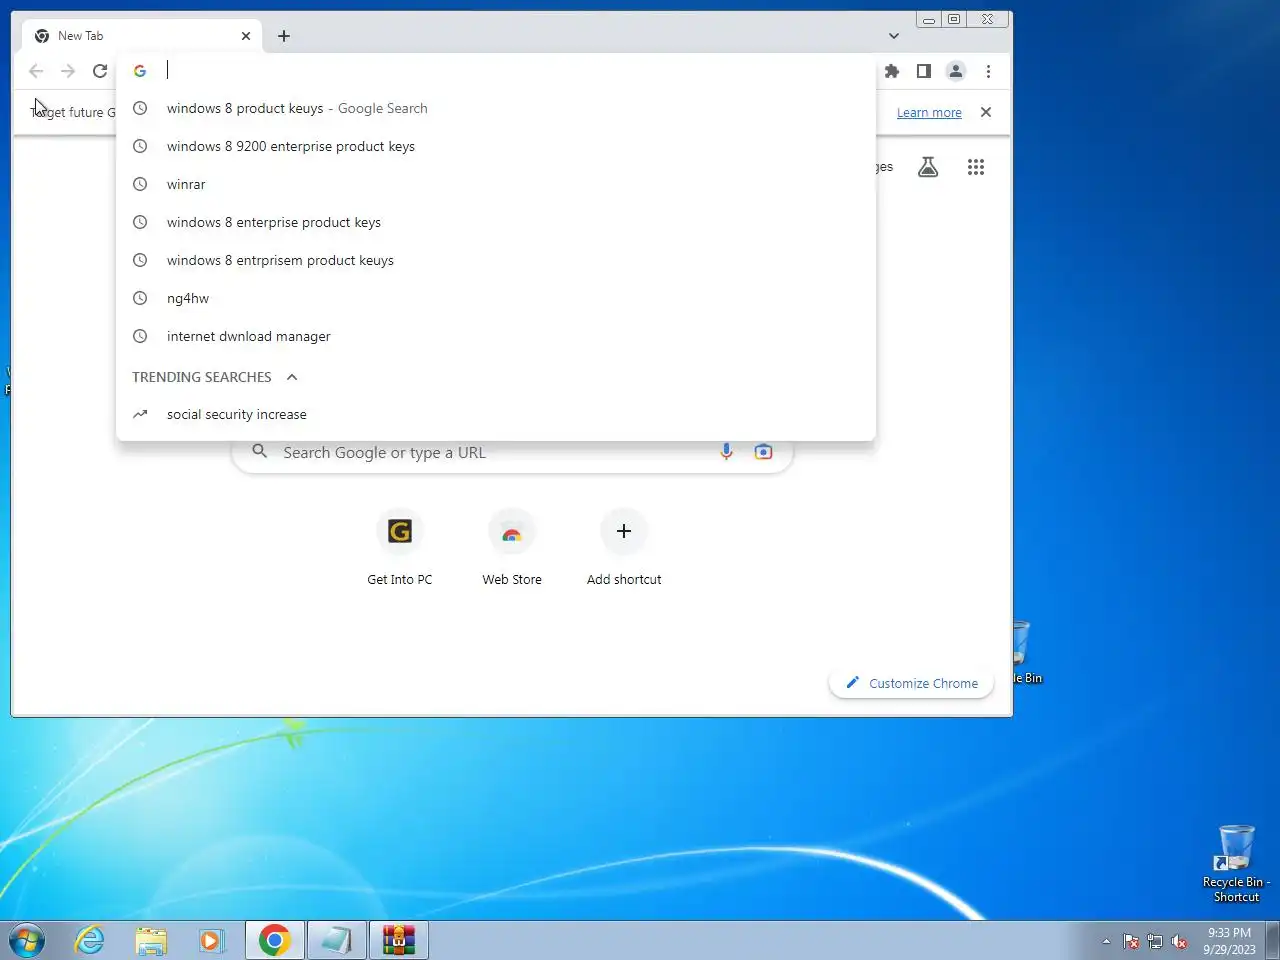Image resolution: width=1280 pixels, height=960 pixels.
Task: Open the Google apps grid
Action: tap(976, 167)
